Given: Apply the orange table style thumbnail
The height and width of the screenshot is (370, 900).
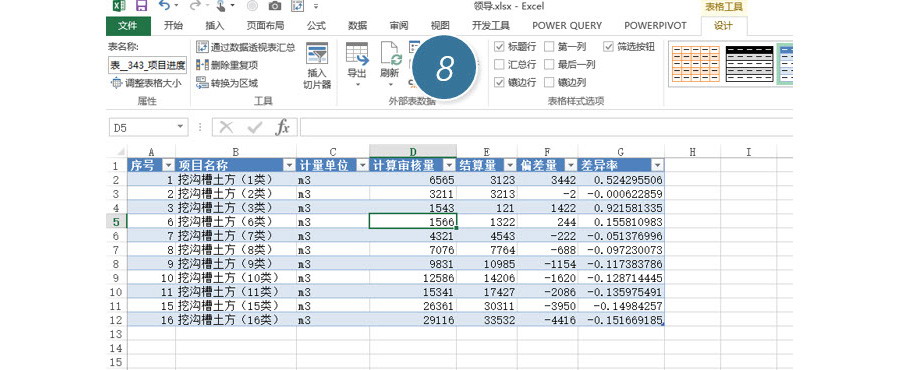Looking at the screenshot, I should (x=696, y=63).
